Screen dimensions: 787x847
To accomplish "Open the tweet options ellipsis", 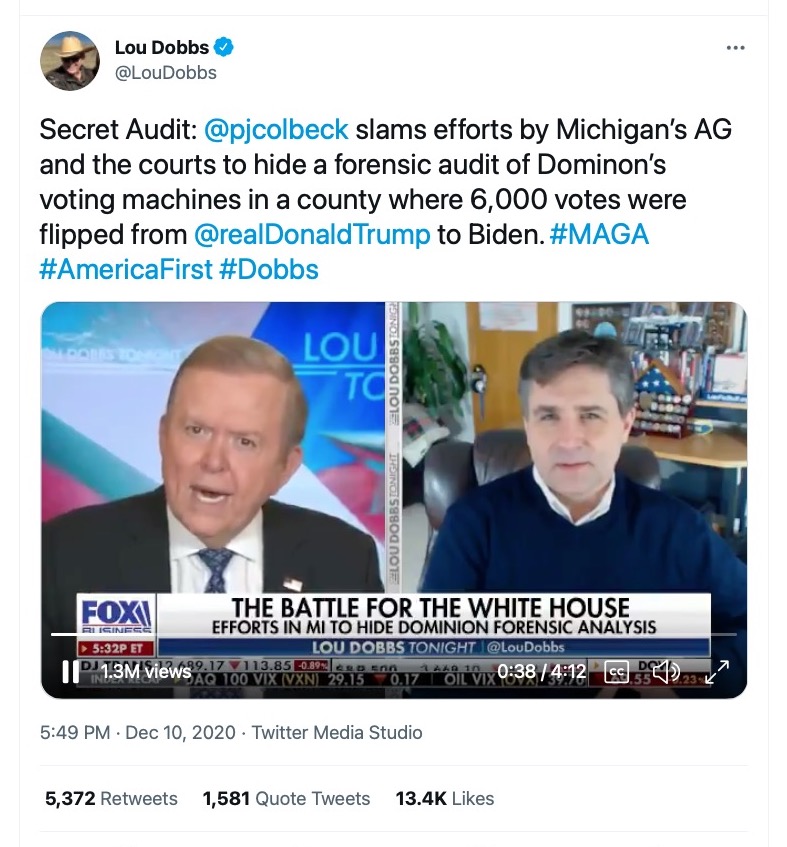I will coord(735,47).
